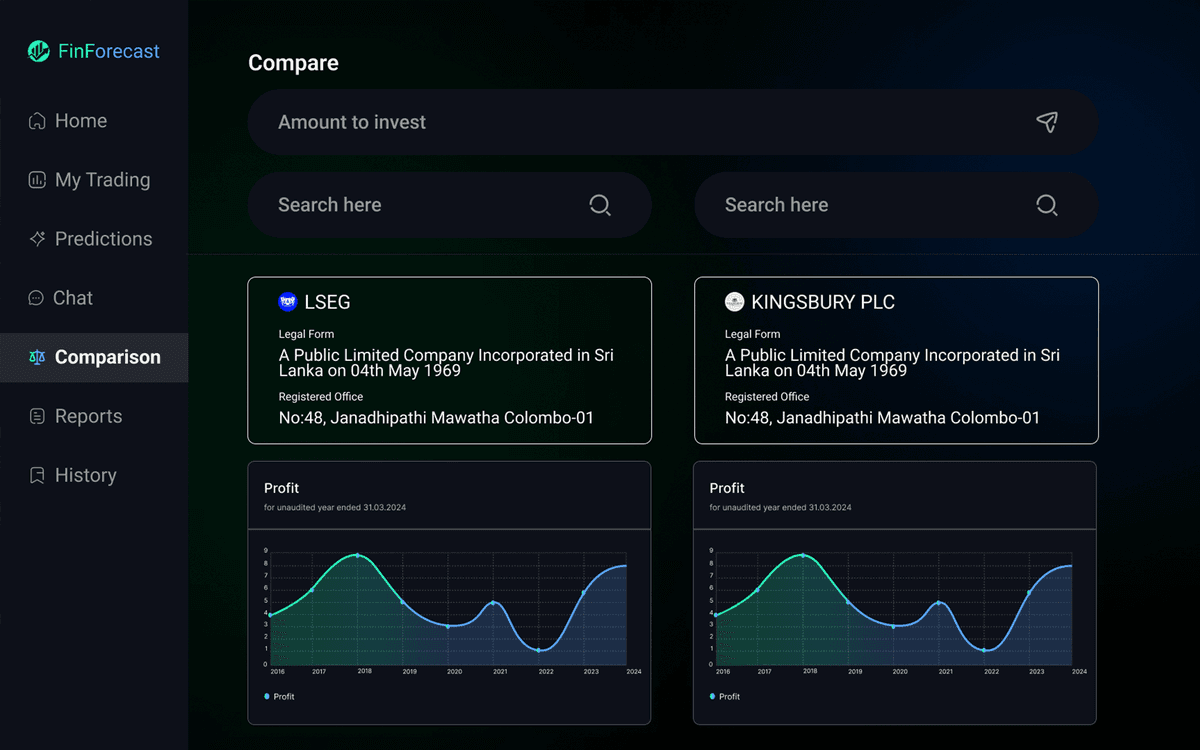Click the FinForecast logo icon
This screenshot has height=750, width=1200.
tap(38, 50)
